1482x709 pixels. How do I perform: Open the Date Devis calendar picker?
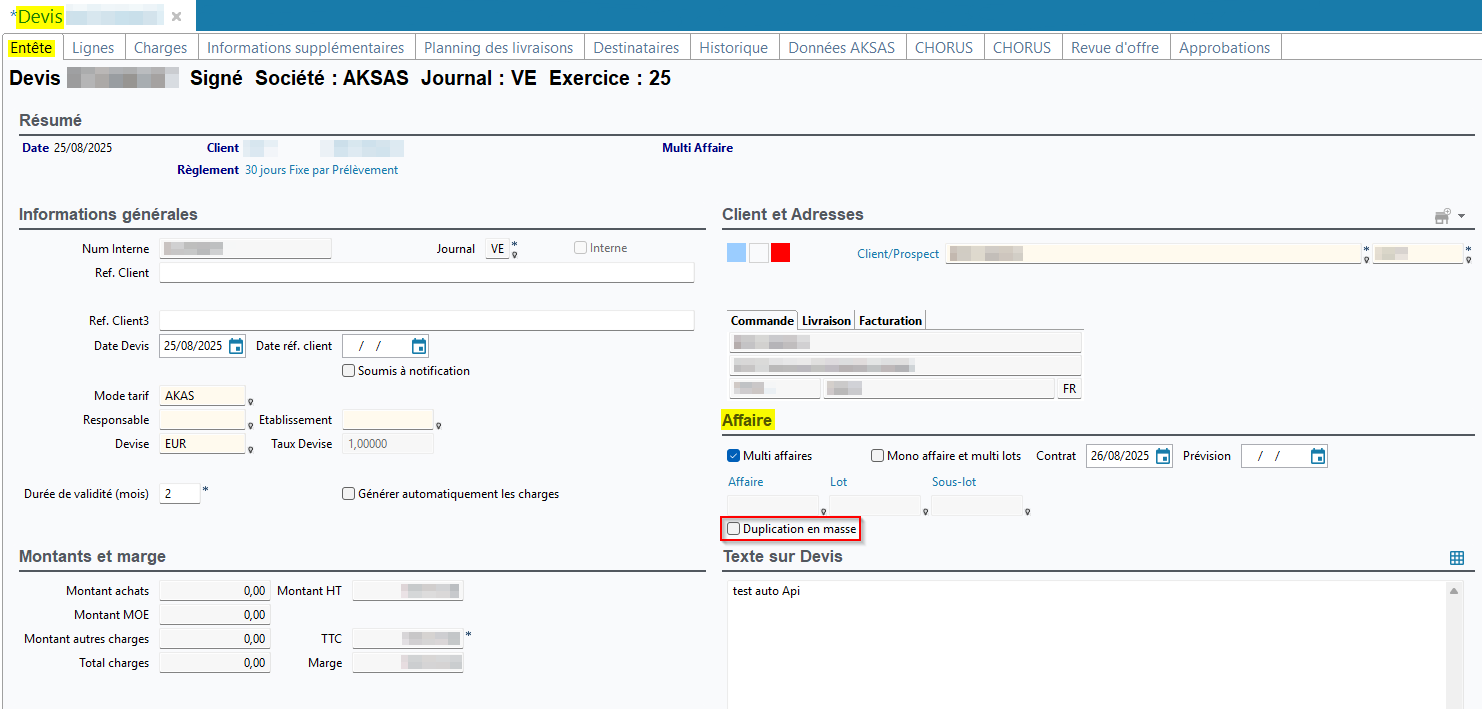coord(236,346)
